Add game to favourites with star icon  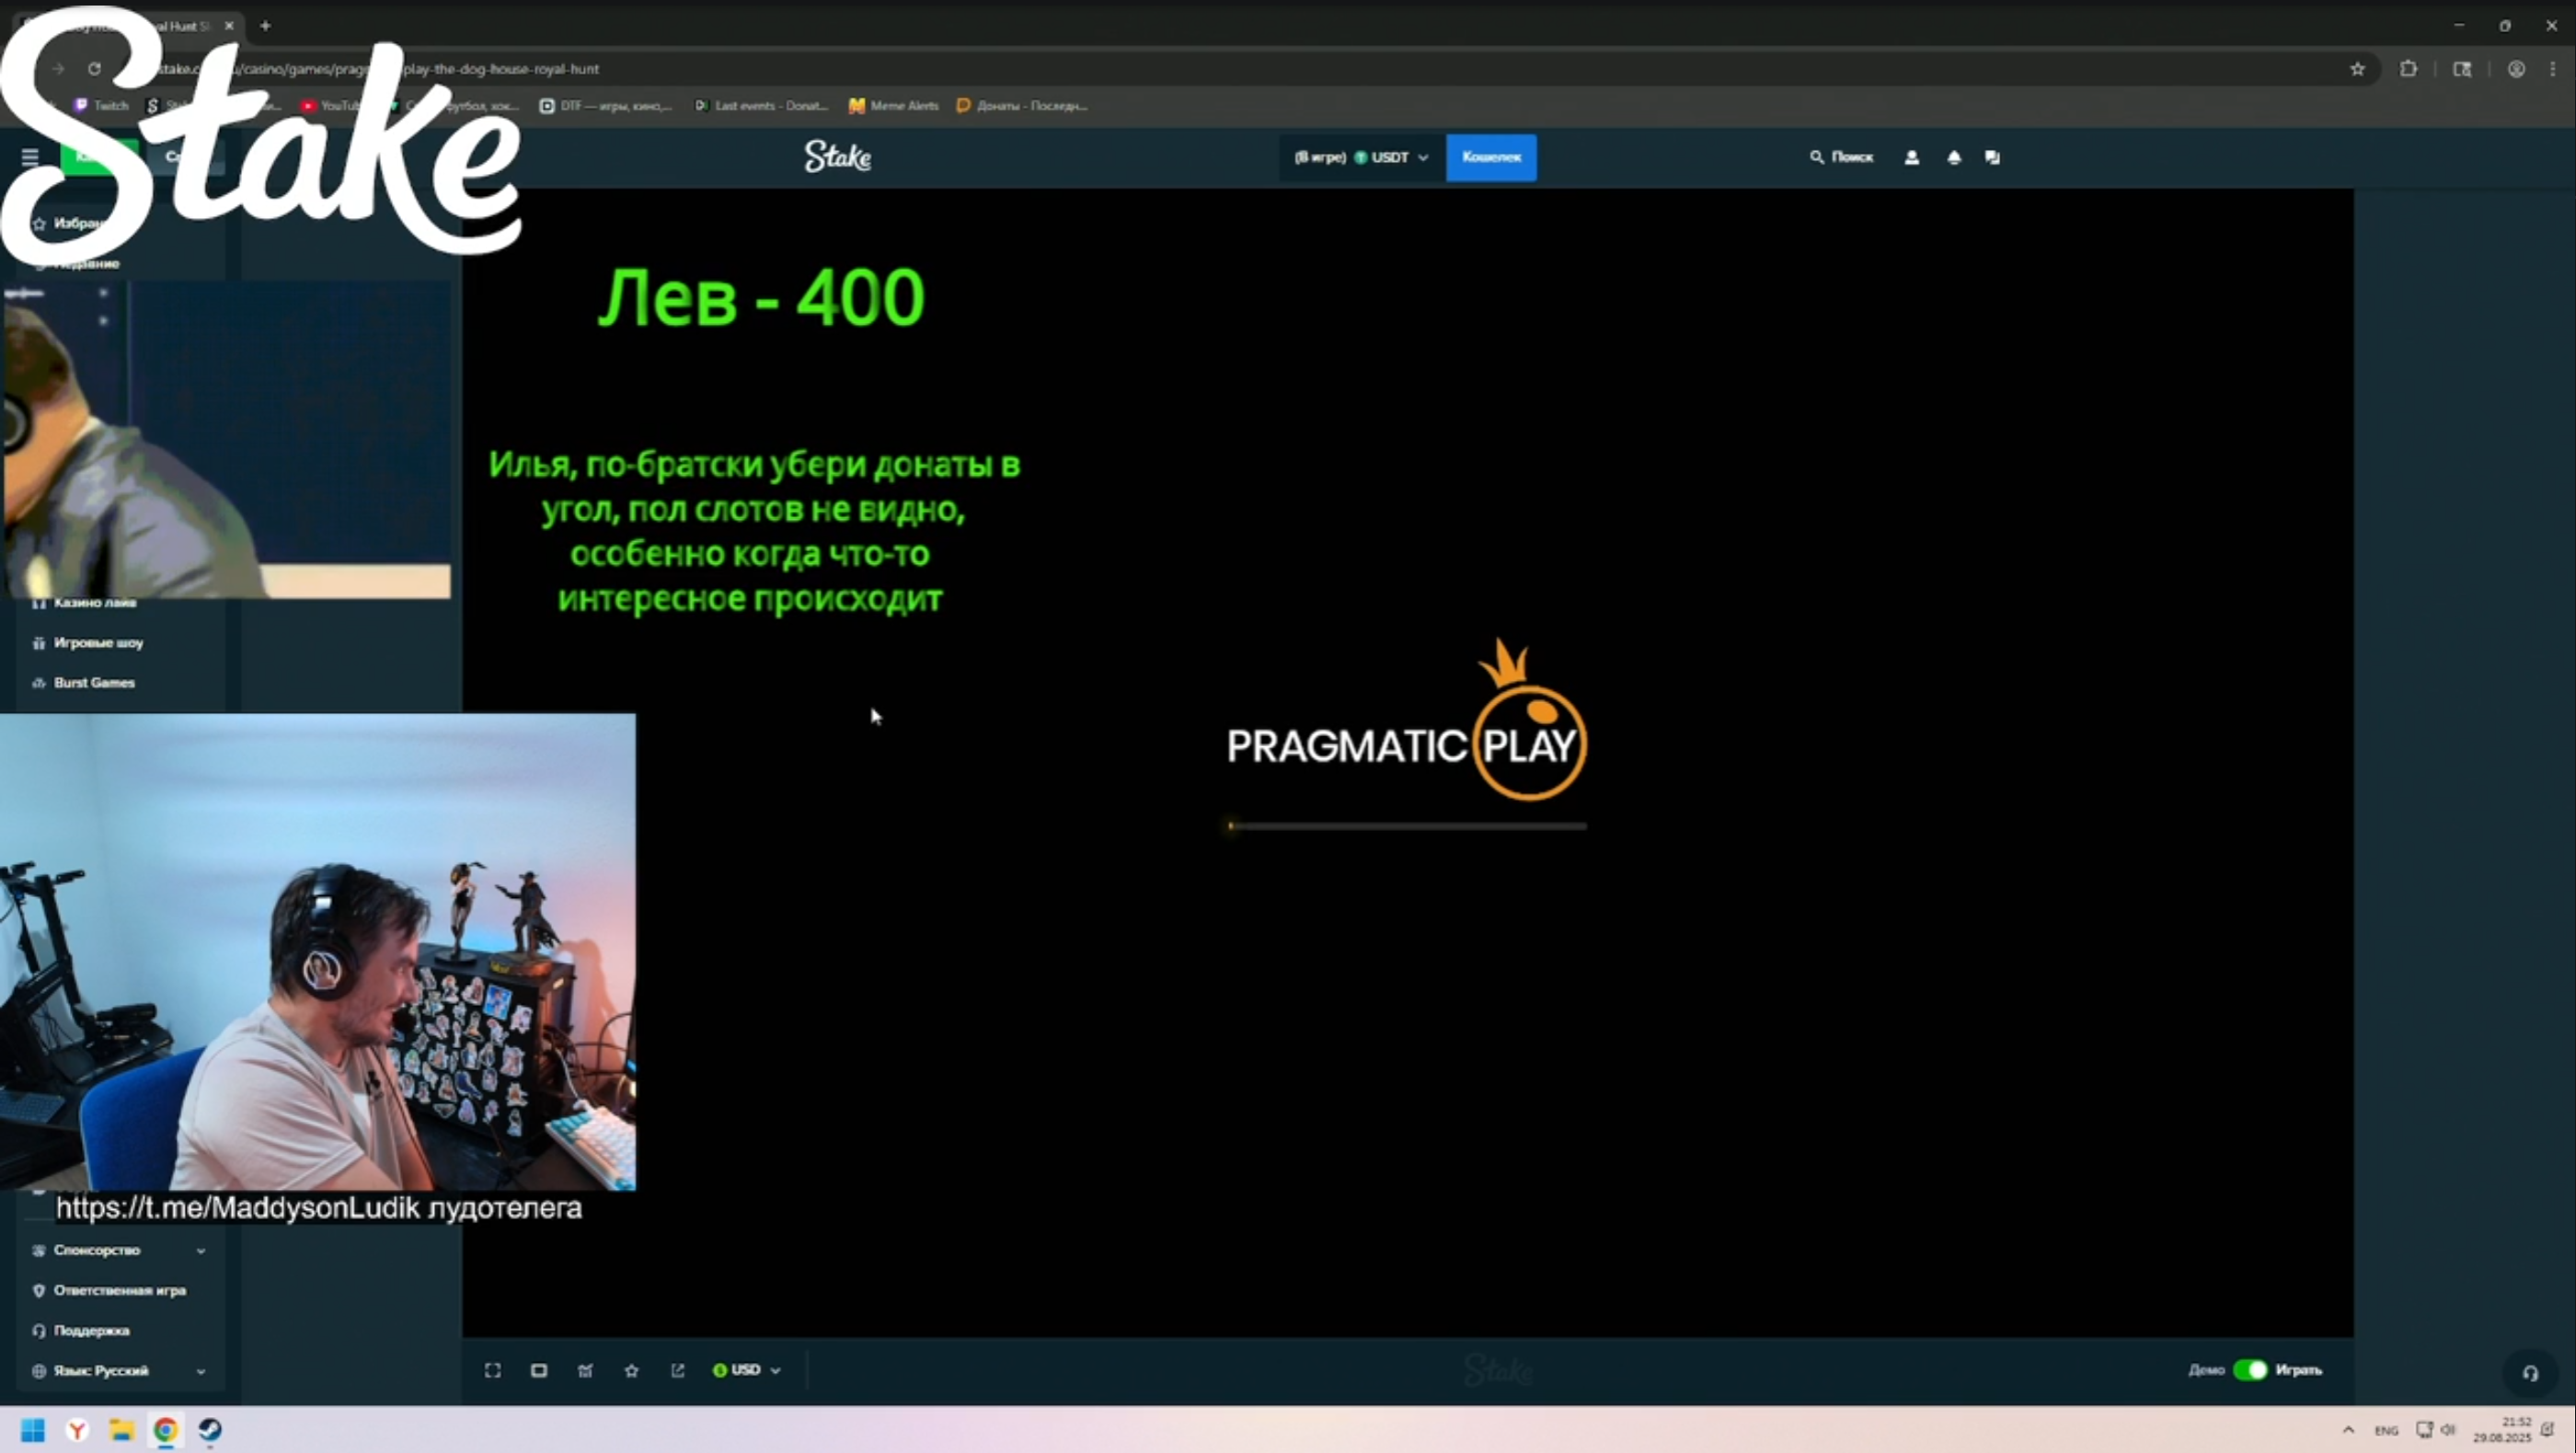[x=631, y=1370]
